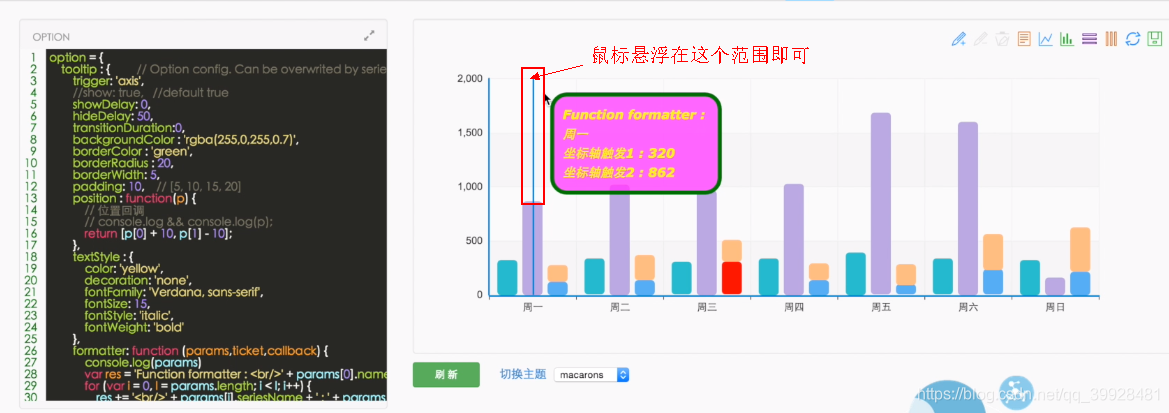Image resolution: width=1169 pixels, height=413 pixels.
Task: Click the greyed-out clear marks trash icon
Action: [x=1003, y=38]
